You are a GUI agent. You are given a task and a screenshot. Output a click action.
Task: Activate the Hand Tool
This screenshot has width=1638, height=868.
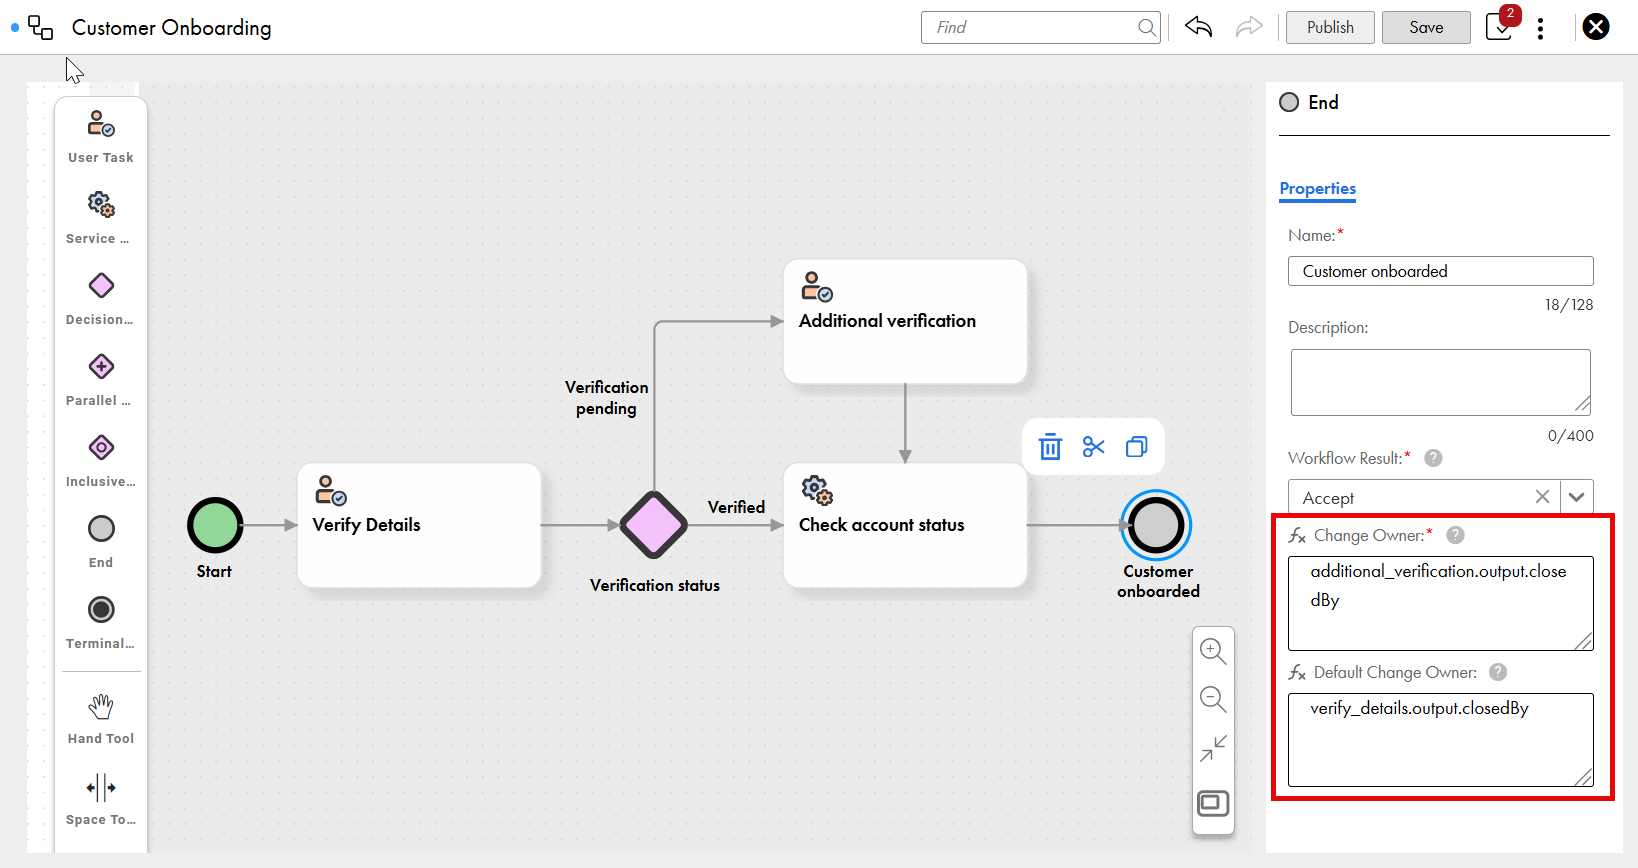point(101,706)
